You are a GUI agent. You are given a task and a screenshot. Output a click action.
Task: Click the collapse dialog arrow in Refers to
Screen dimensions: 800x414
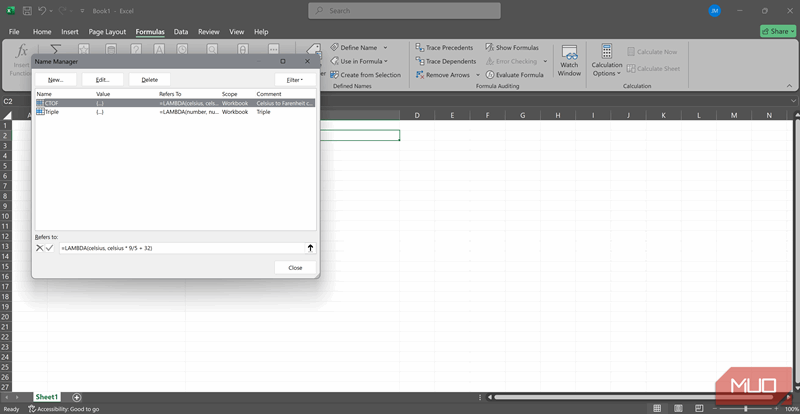(310, 247)
